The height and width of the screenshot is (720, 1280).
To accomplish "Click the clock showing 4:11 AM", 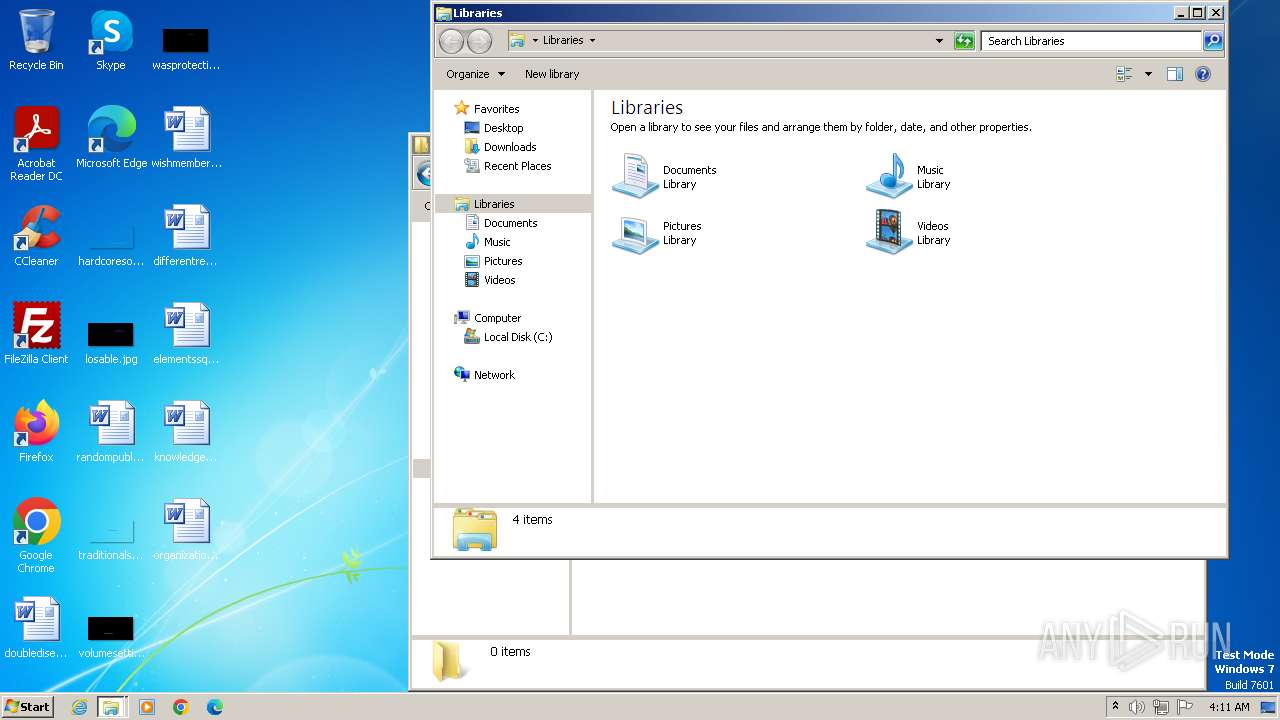I will tap(1229, 707).
